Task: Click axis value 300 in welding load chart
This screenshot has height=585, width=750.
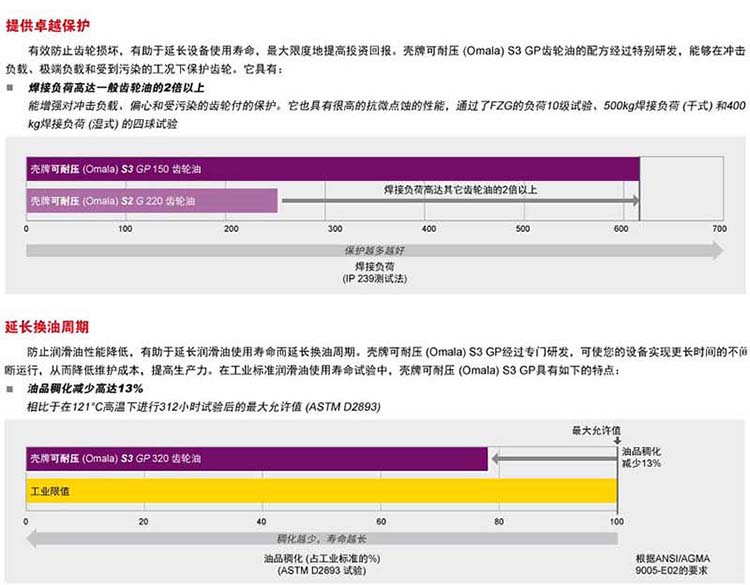Action: click(x=335, y=229)
